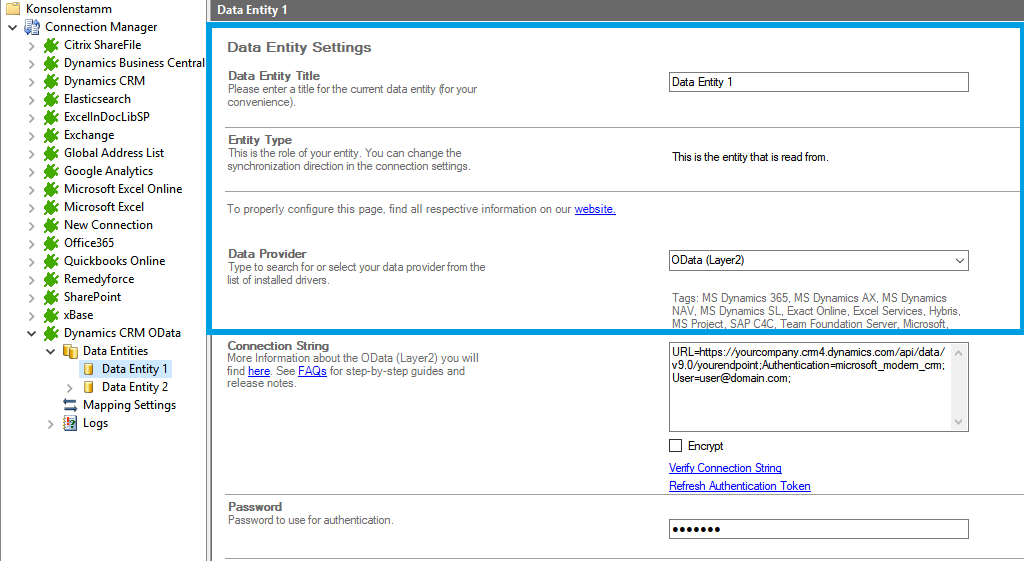Open the website link for configuration info
The image size is (1024, 561).
595,209
